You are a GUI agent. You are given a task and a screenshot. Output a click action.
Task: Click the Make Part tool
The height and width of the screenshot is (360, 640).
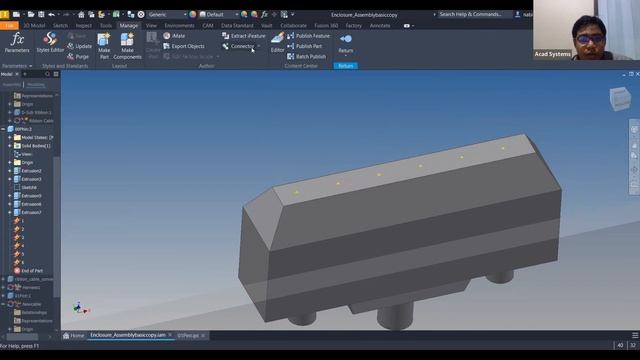click(104, 46)
